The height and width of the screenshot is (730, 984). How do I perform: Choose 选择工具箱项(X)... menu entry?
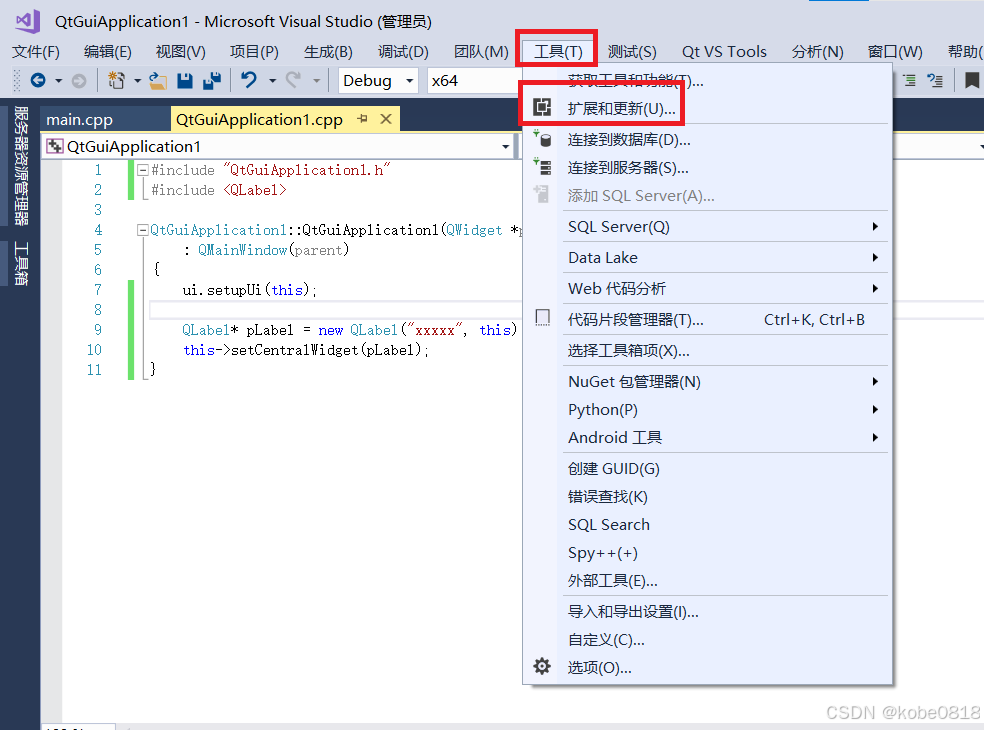click(707, 350)
